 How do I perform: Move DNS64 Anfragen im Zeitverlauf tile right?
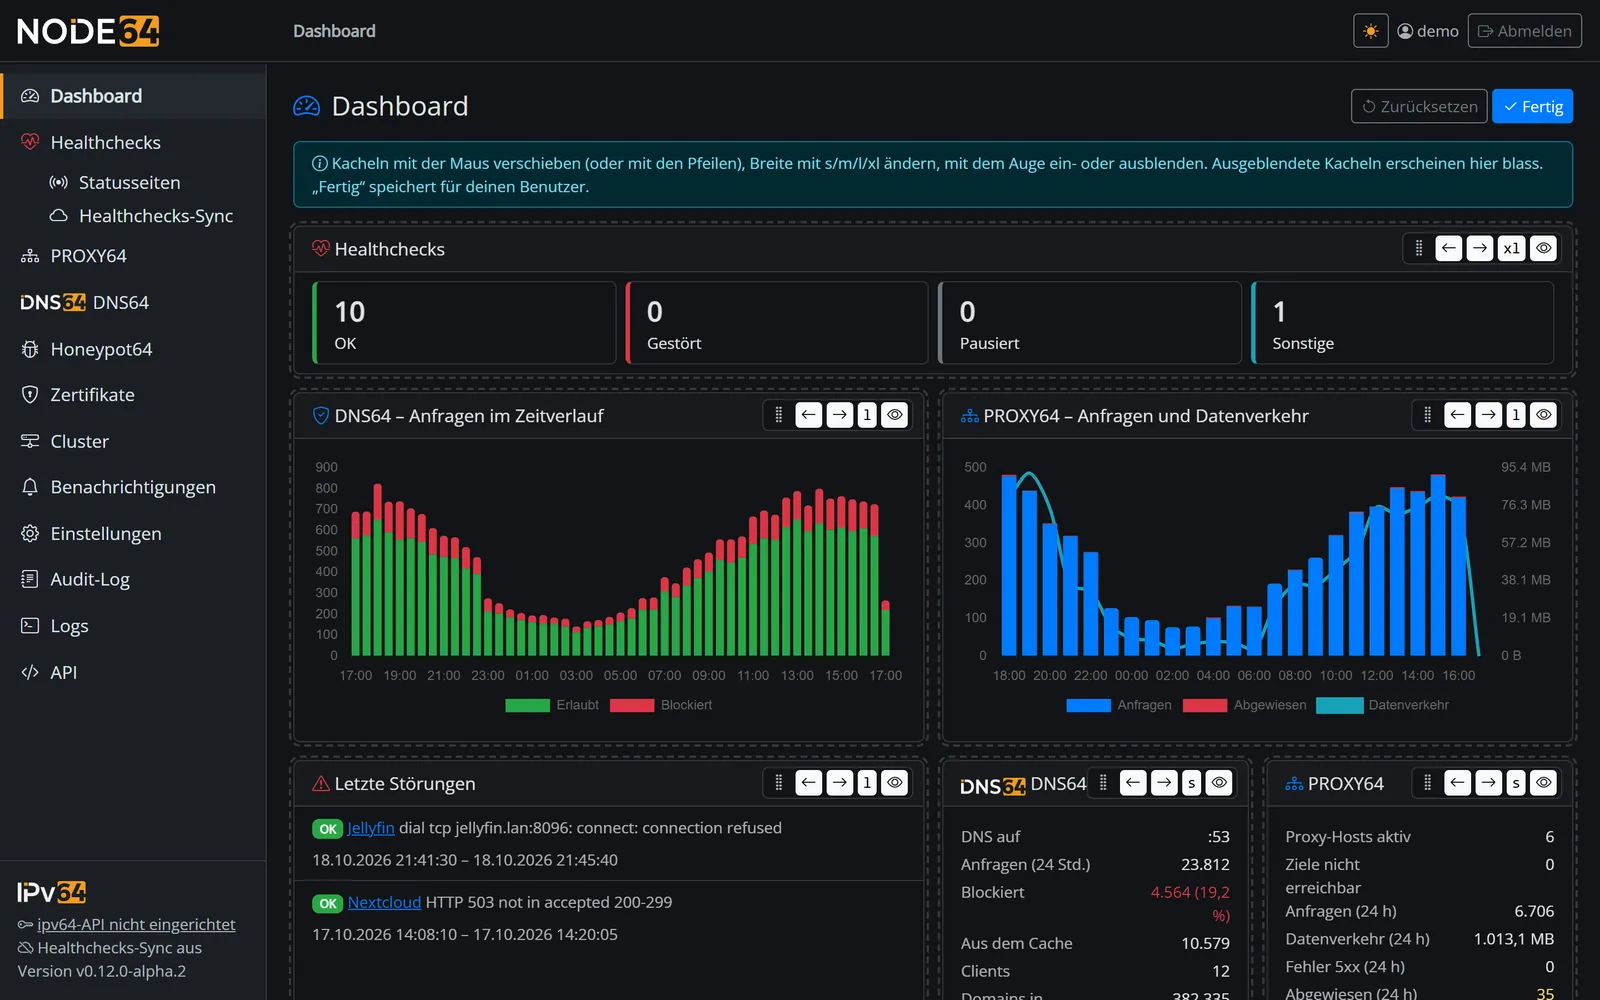(x=840, y=415)
